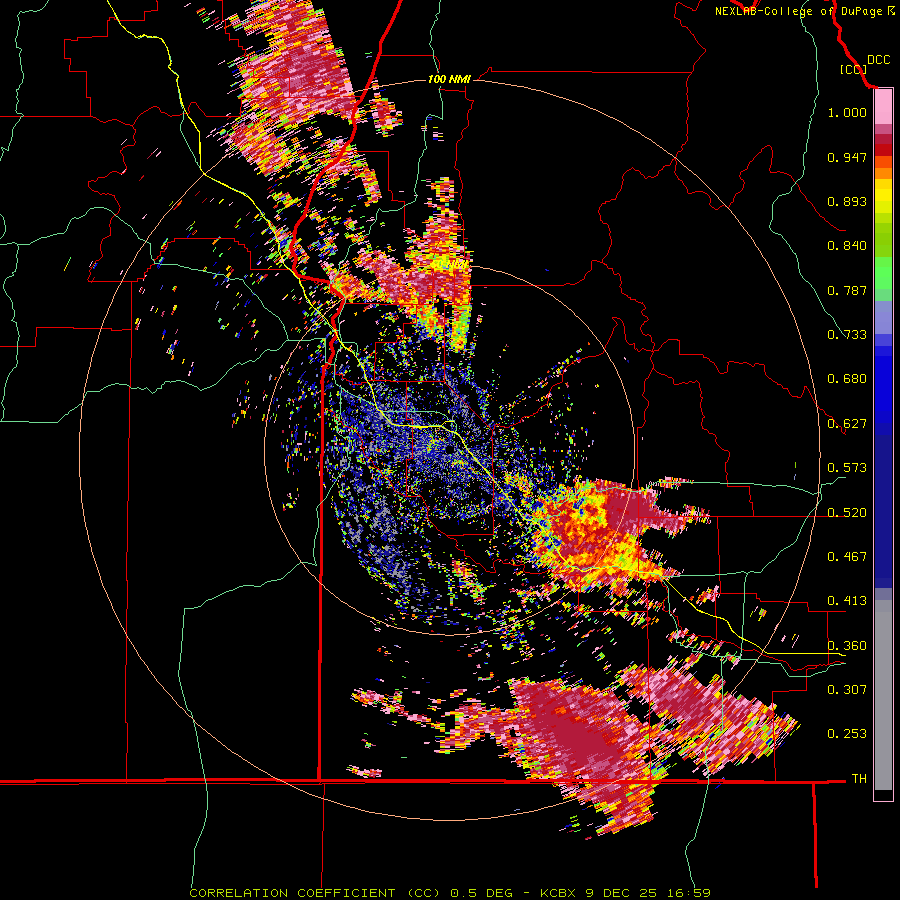900x900 pixels.
Task: Click the 0.627 legend value
Action: (847, 424)
